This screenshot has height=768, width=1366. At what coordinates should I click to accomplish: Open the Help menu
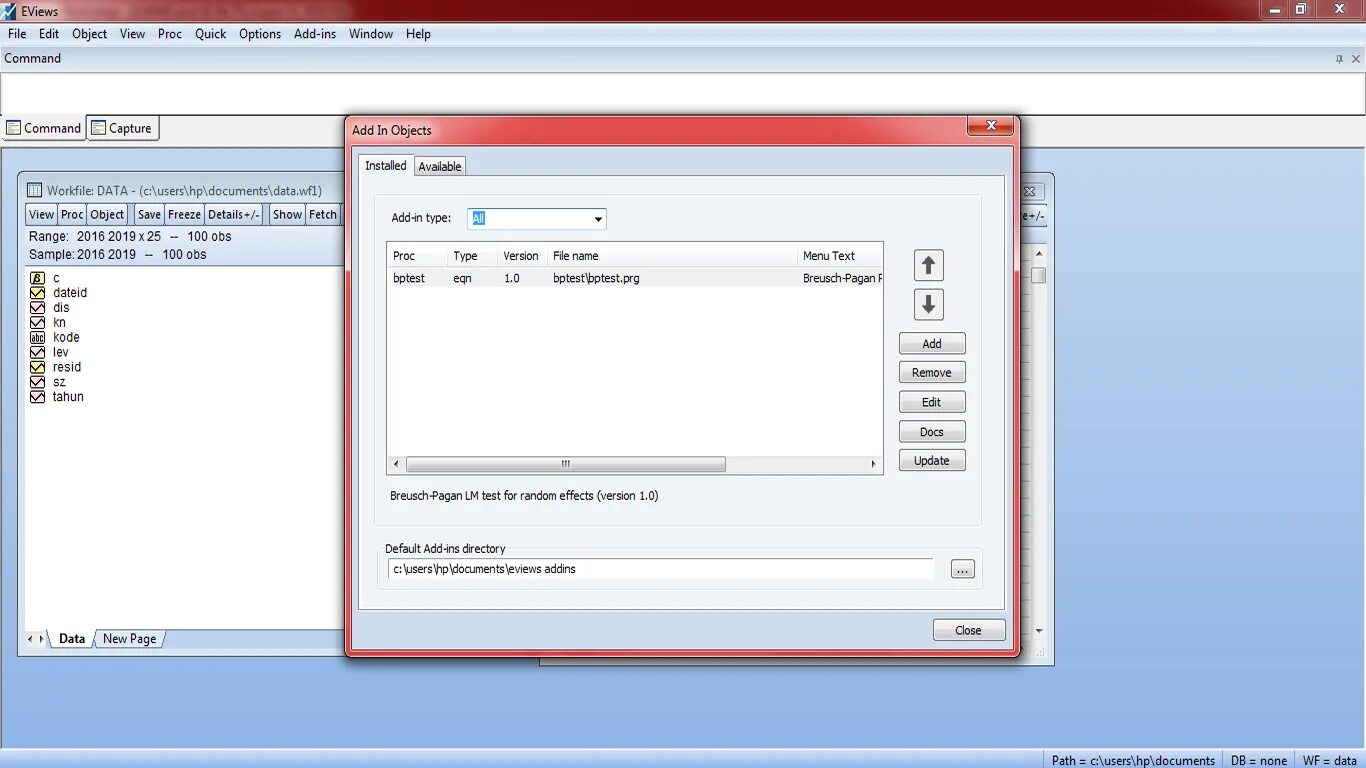pyautogui.click(x=418, y=34)
